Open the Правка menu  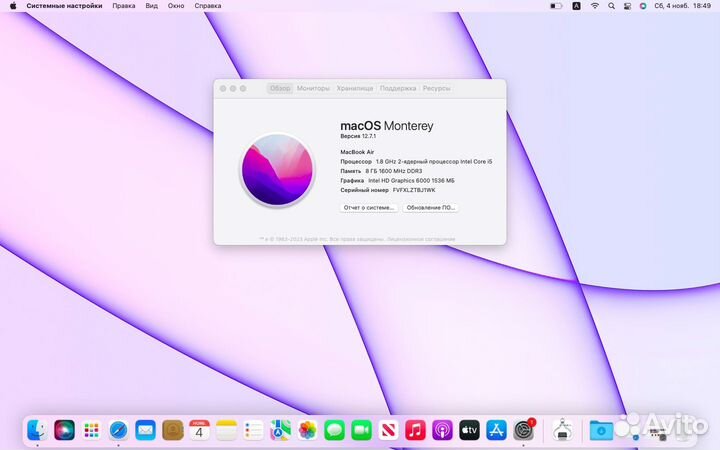coord(124,6)
